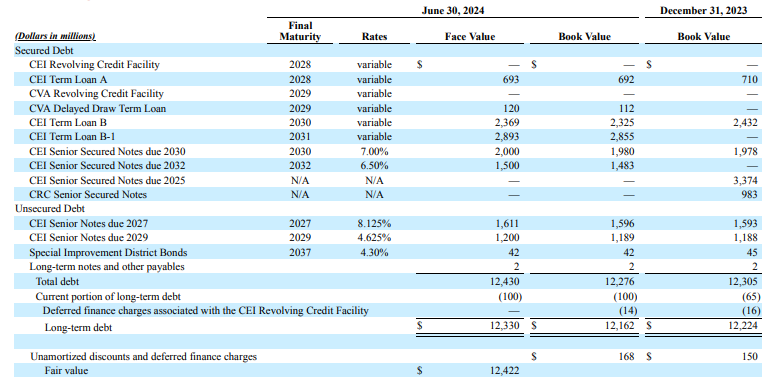Select the 6.50% rate cell
The width and height of the screenshot is (762, 377).
pos(375,165)
